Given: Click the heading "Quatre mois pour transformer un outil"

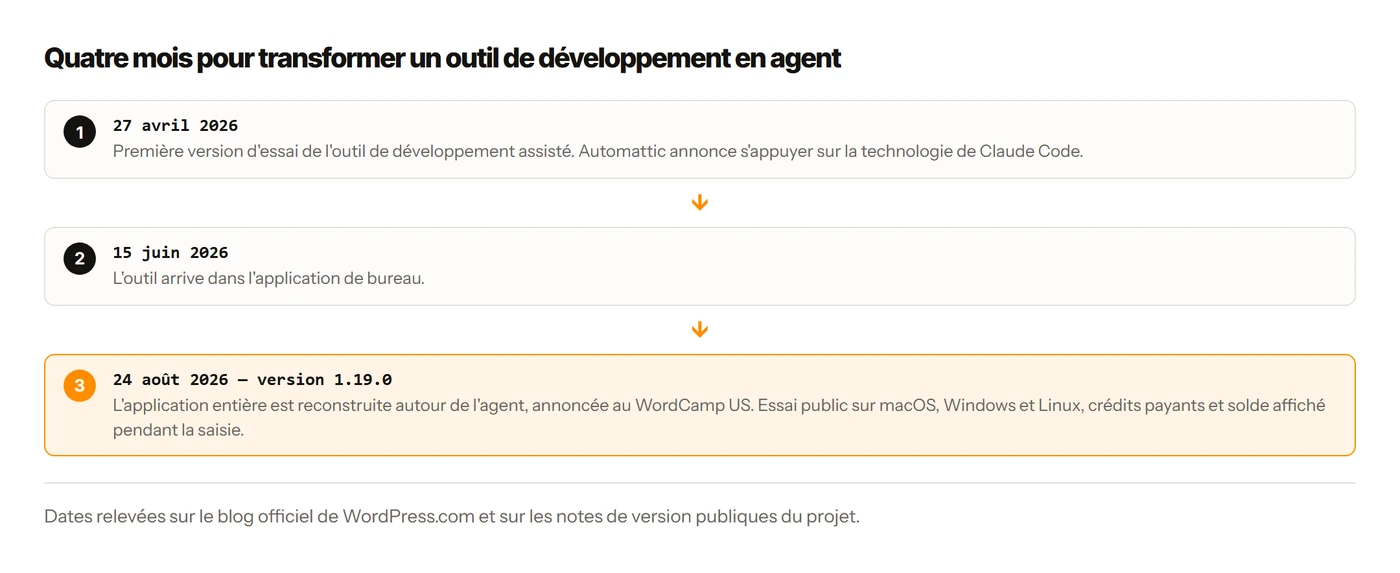Looking at the screenshot, I should coord(443,58).
